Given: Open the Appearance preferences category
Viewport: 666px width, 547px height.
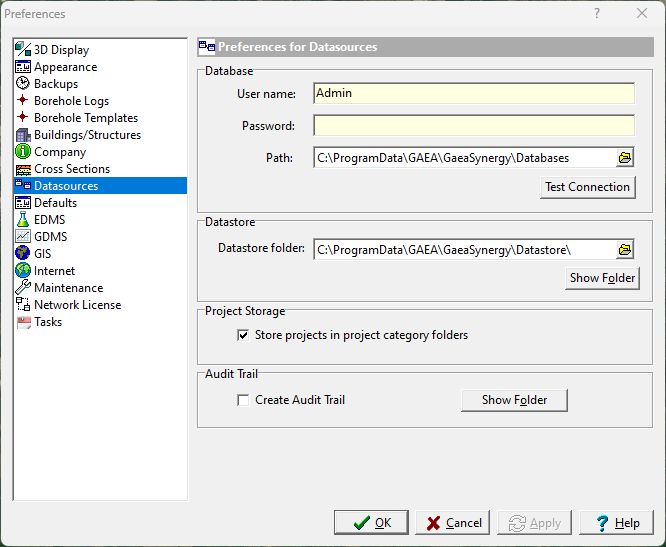Looking at the screenshot, I should pos(65,67).
